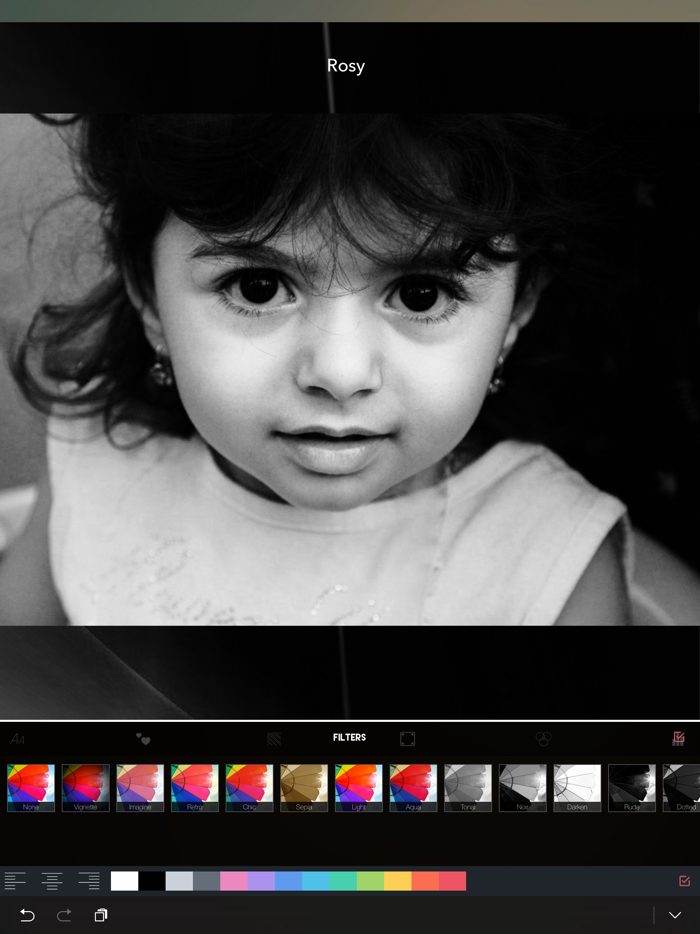Pick the white color swatch
Viewport: 700px width, 934px height.
point(125,881)
